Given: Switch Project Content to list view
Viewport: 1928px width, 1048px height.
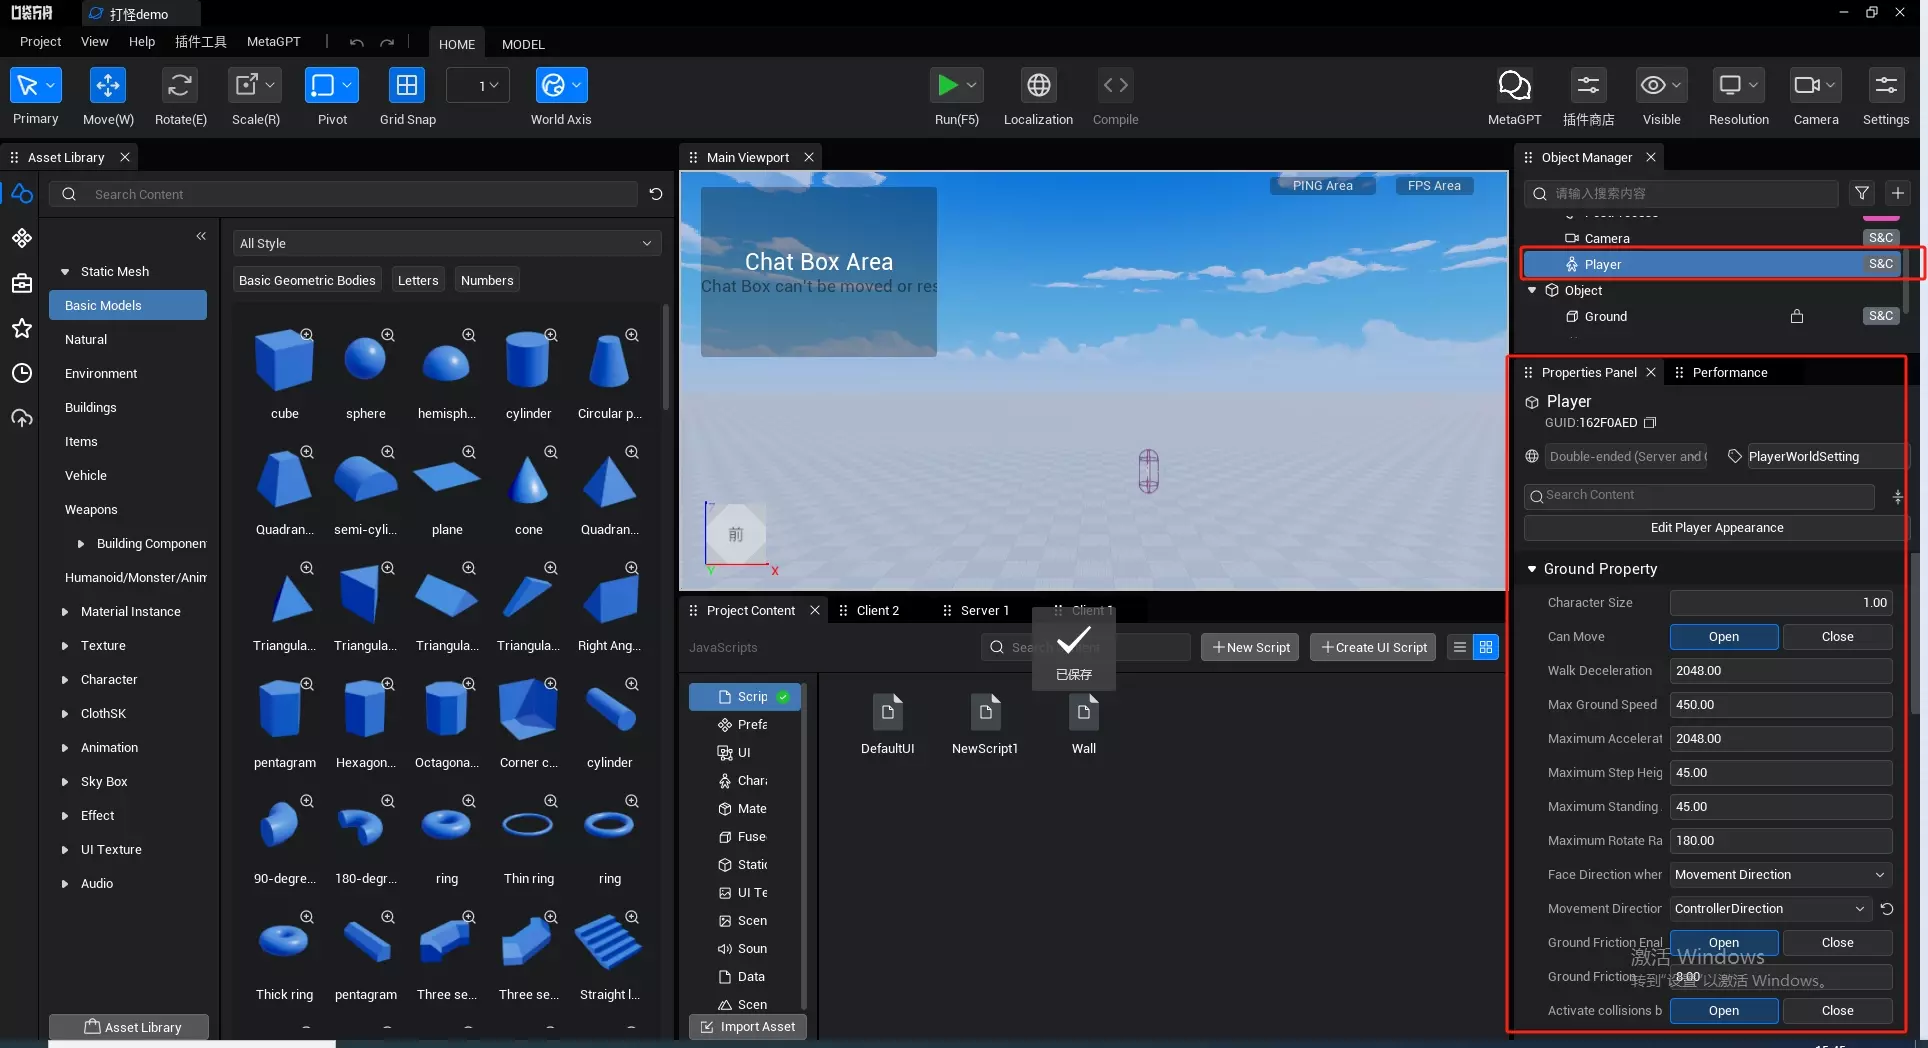Looking at the screenshot, I should tap(1460, 647).
